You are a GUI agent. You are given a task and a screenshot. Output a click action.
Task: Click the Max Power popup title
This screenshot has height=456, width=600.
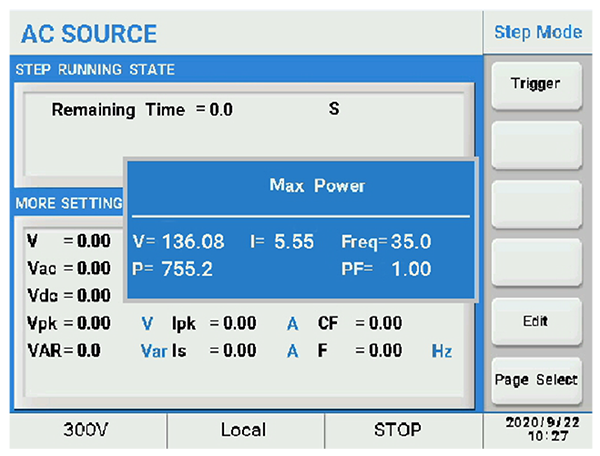click(x=304, y=186)
